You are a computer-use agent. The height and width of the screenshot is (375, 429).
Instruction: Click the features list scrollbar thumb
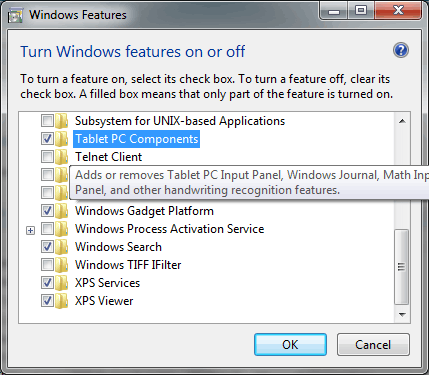point(402,267)
